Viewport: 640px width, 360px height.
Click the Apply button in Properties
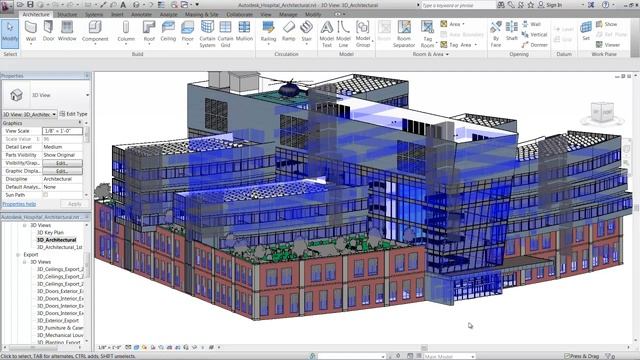coord(75,203)
